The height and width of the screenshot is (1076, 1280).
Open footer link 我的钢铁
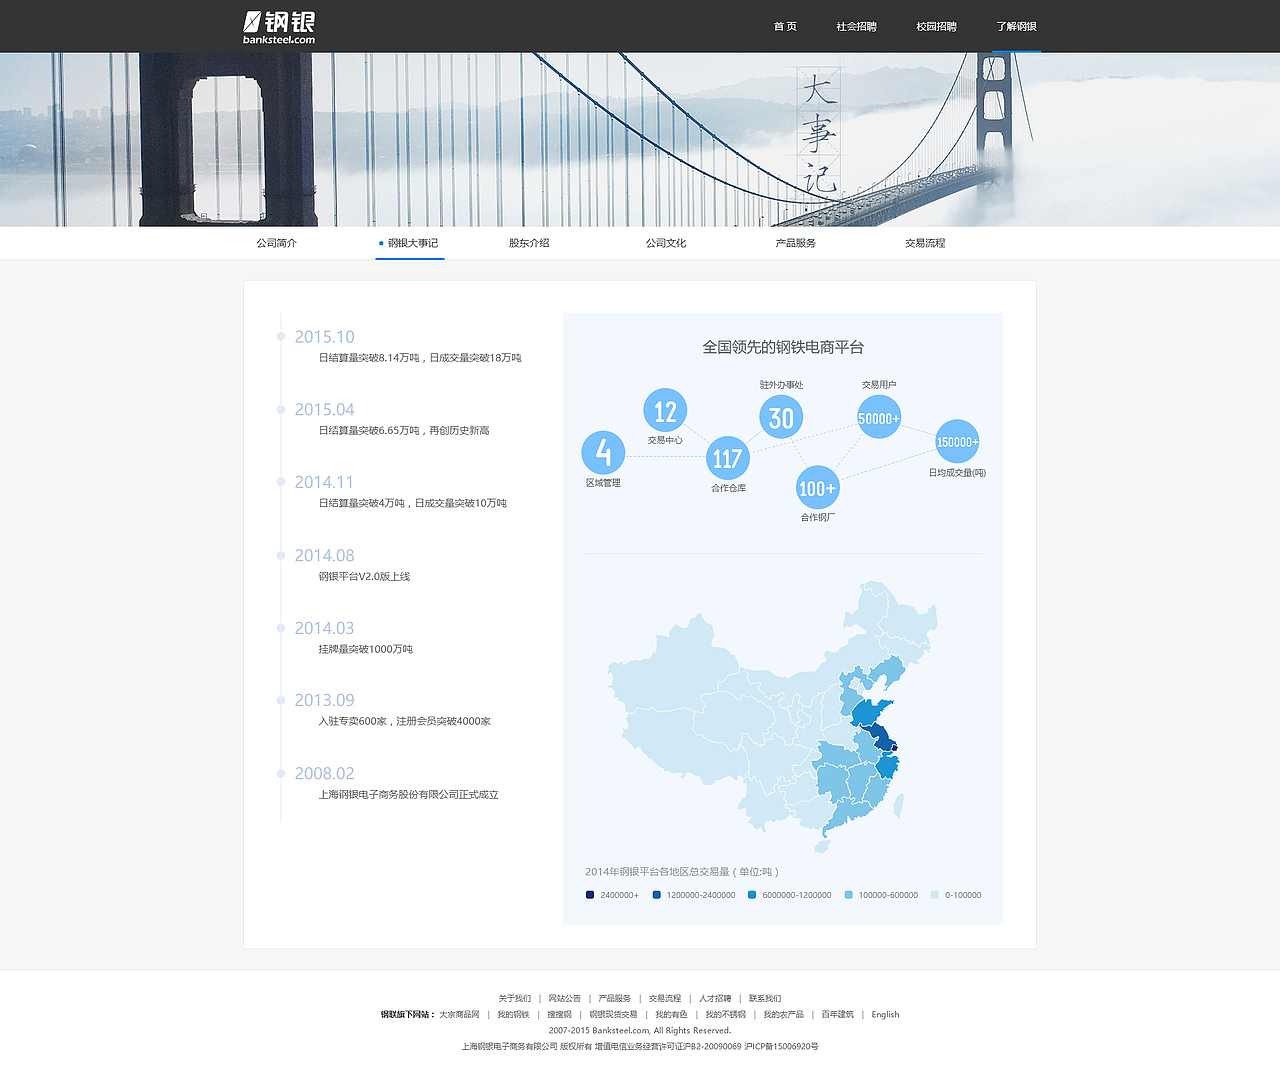coord(513,1014)
